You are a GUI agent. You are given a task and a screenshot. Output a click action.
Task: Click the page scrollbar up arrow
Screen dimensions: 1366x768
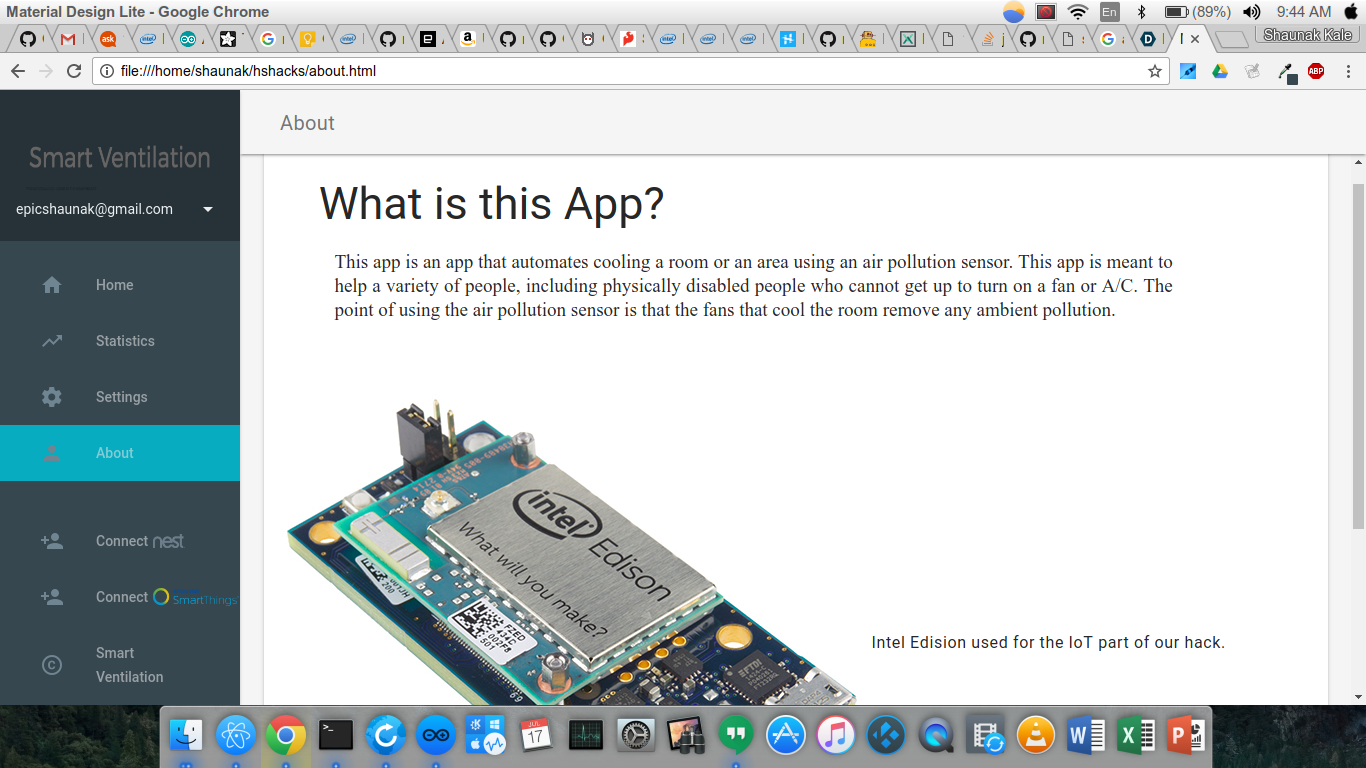1358,162
